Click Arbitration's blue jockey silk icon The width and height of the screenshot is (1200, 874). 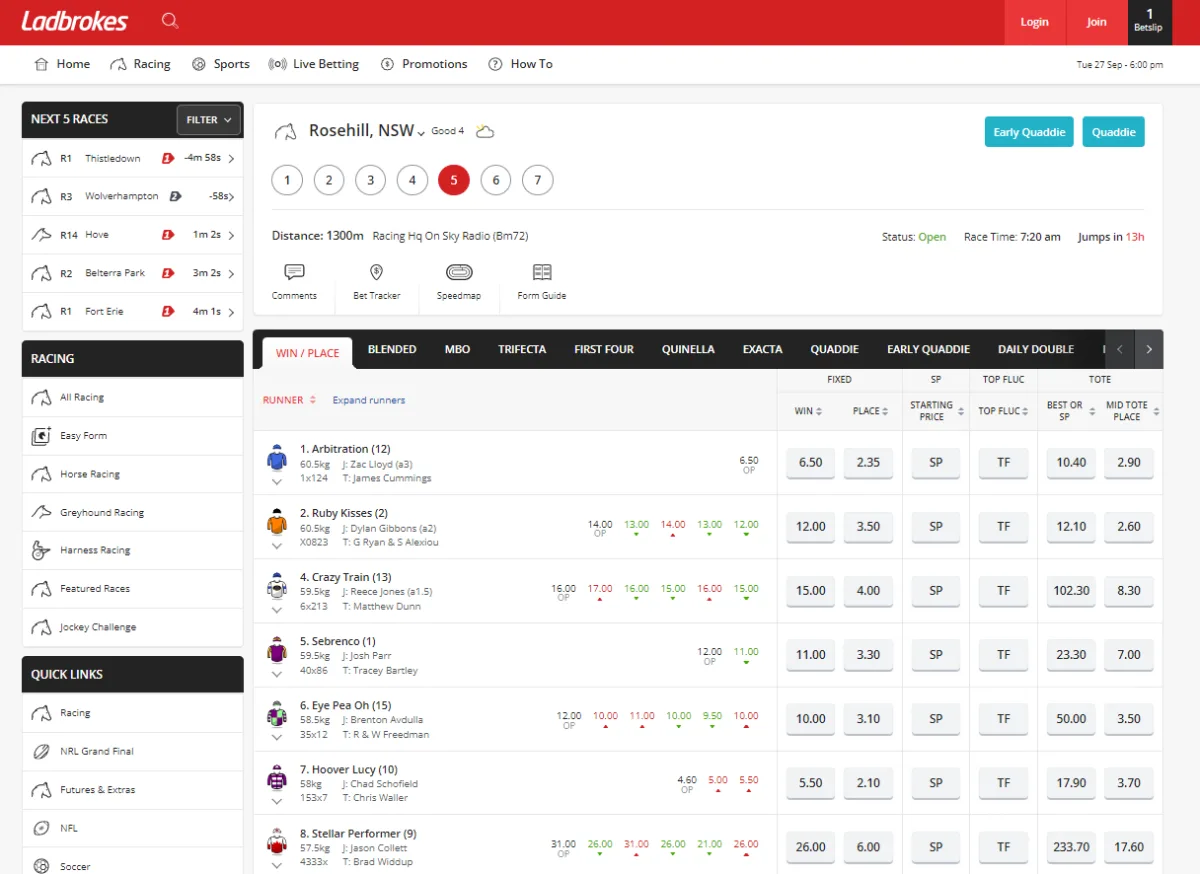coord(277,460)
